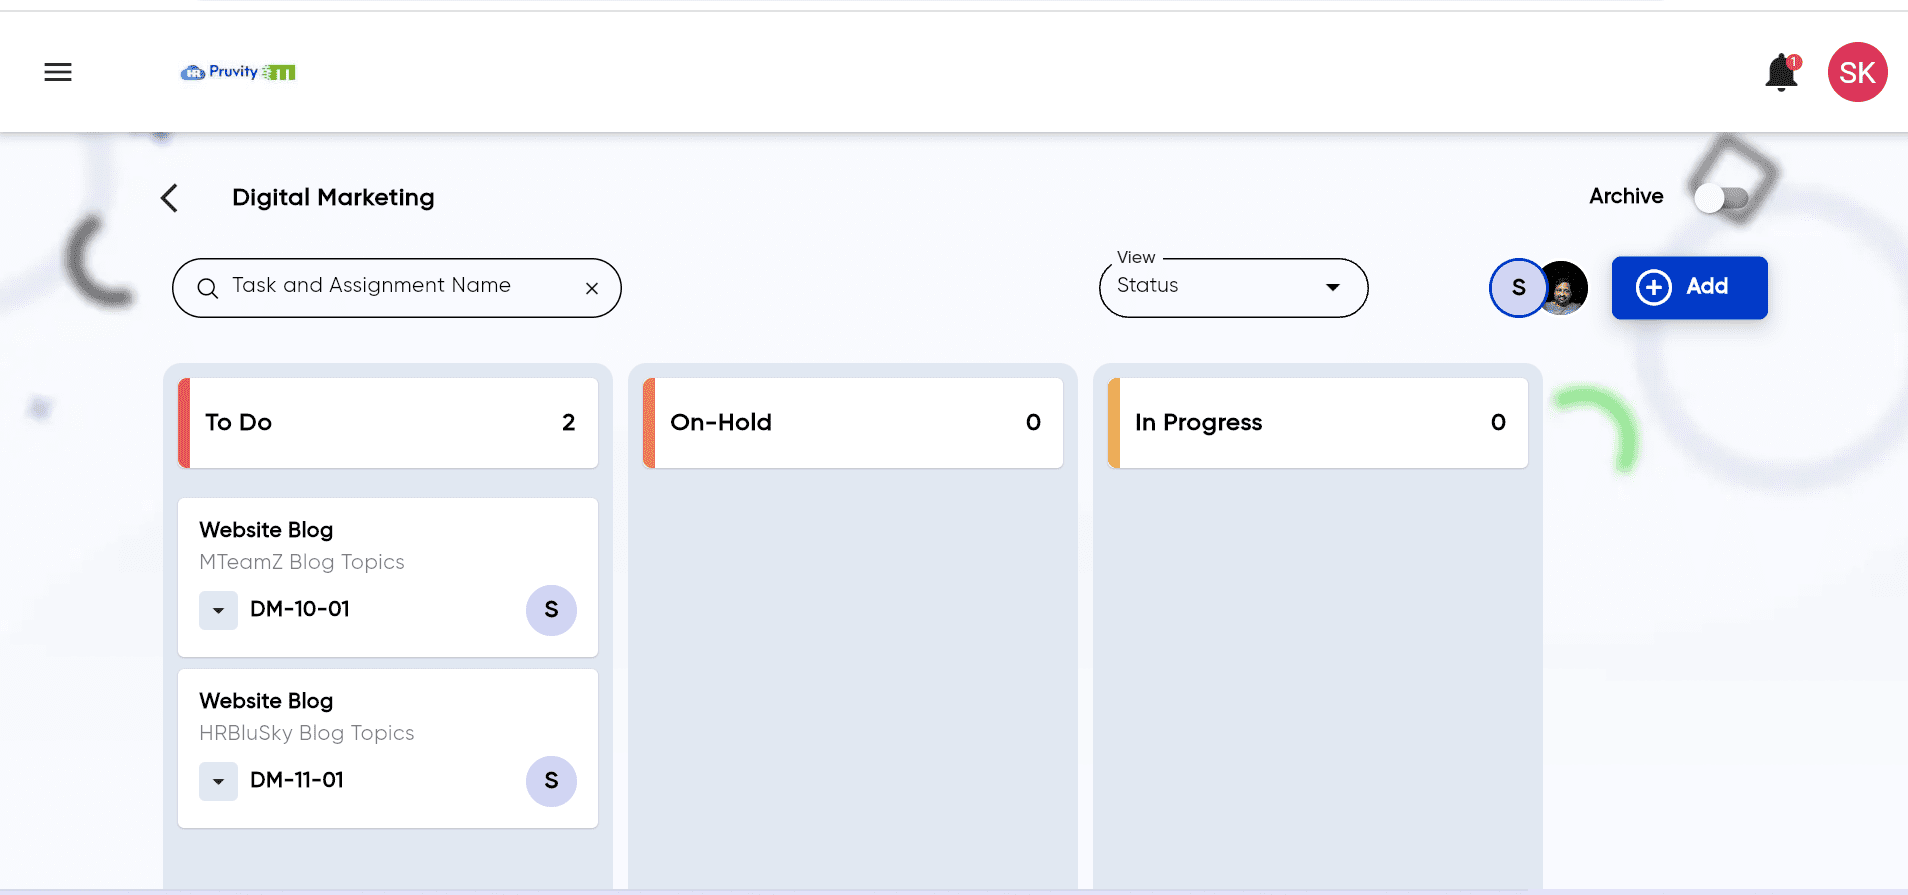Expand the DM-10-01 task dropdown arrow
The height and width of the screenshot is (895, 1908).
[x=218, y=610]
